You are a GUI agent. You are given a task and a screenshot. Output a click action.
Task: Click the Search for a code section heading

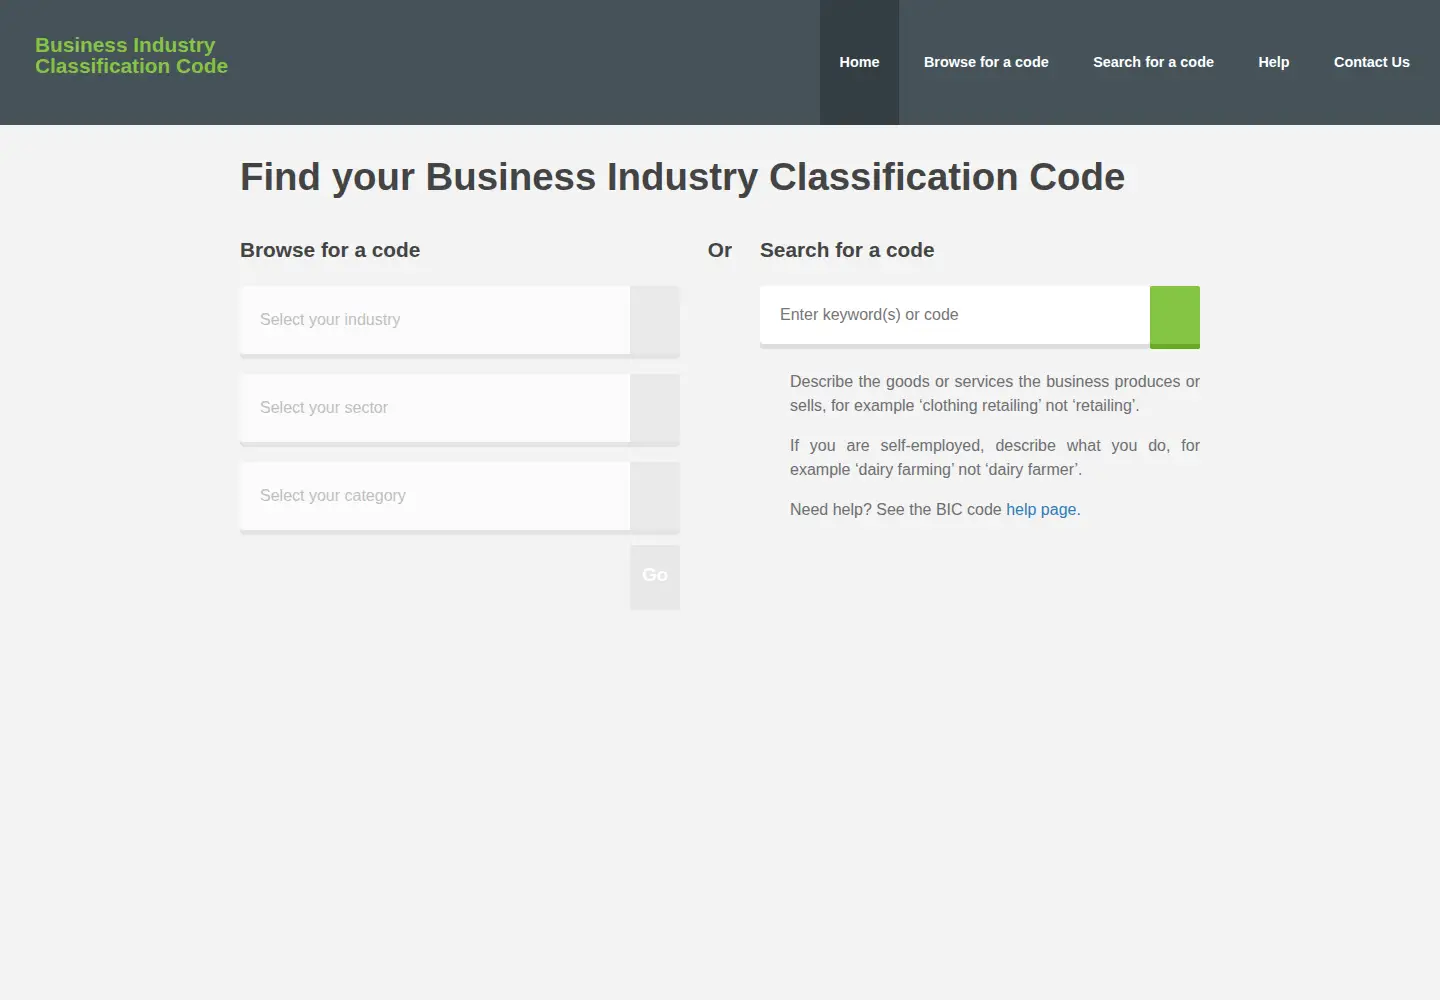click(x=847, y=250)
